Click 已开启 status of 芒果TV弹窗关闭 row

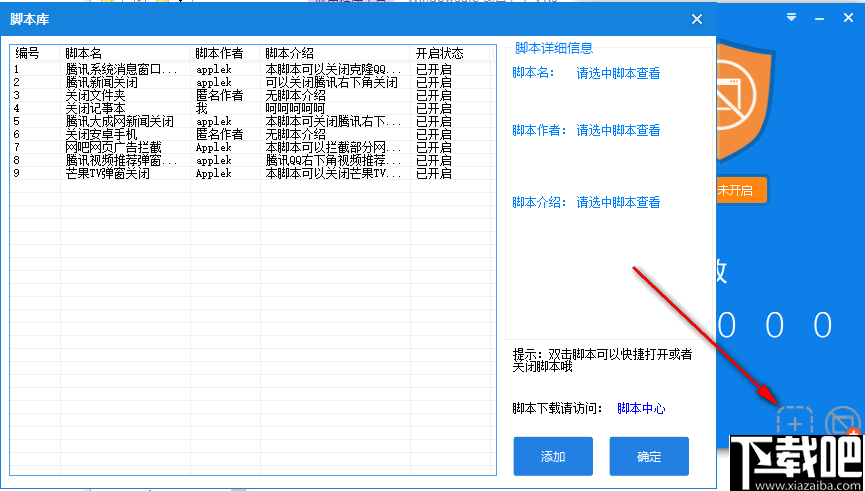tap(434, 173)
